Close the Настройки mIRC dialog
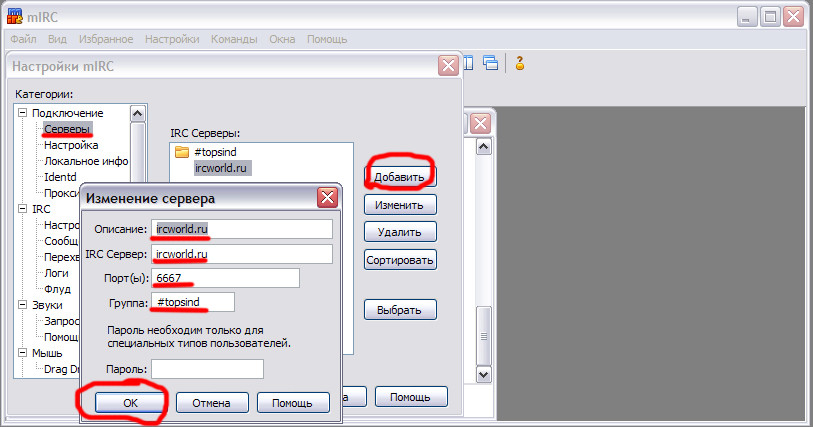 click(x=448, y=66)
